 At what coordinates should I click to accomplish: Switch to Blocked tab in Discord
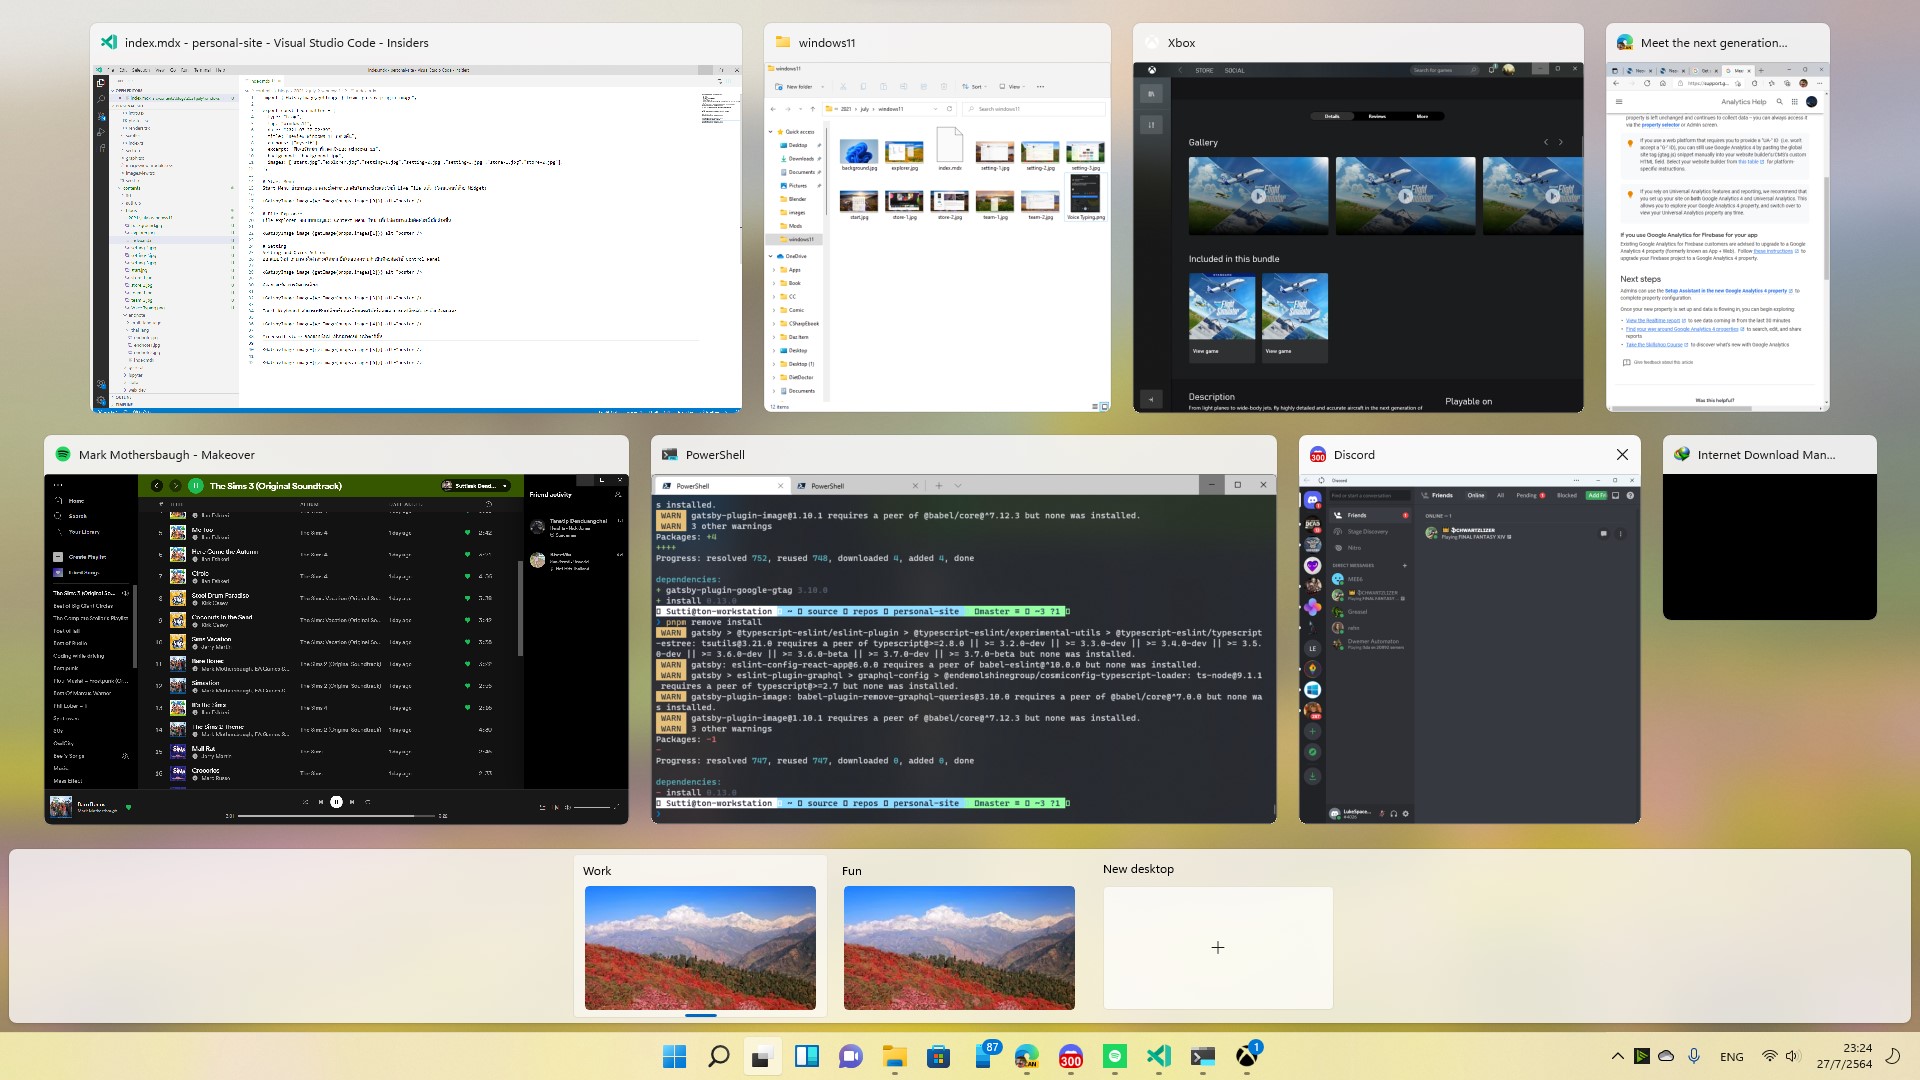click(1567, 495)
